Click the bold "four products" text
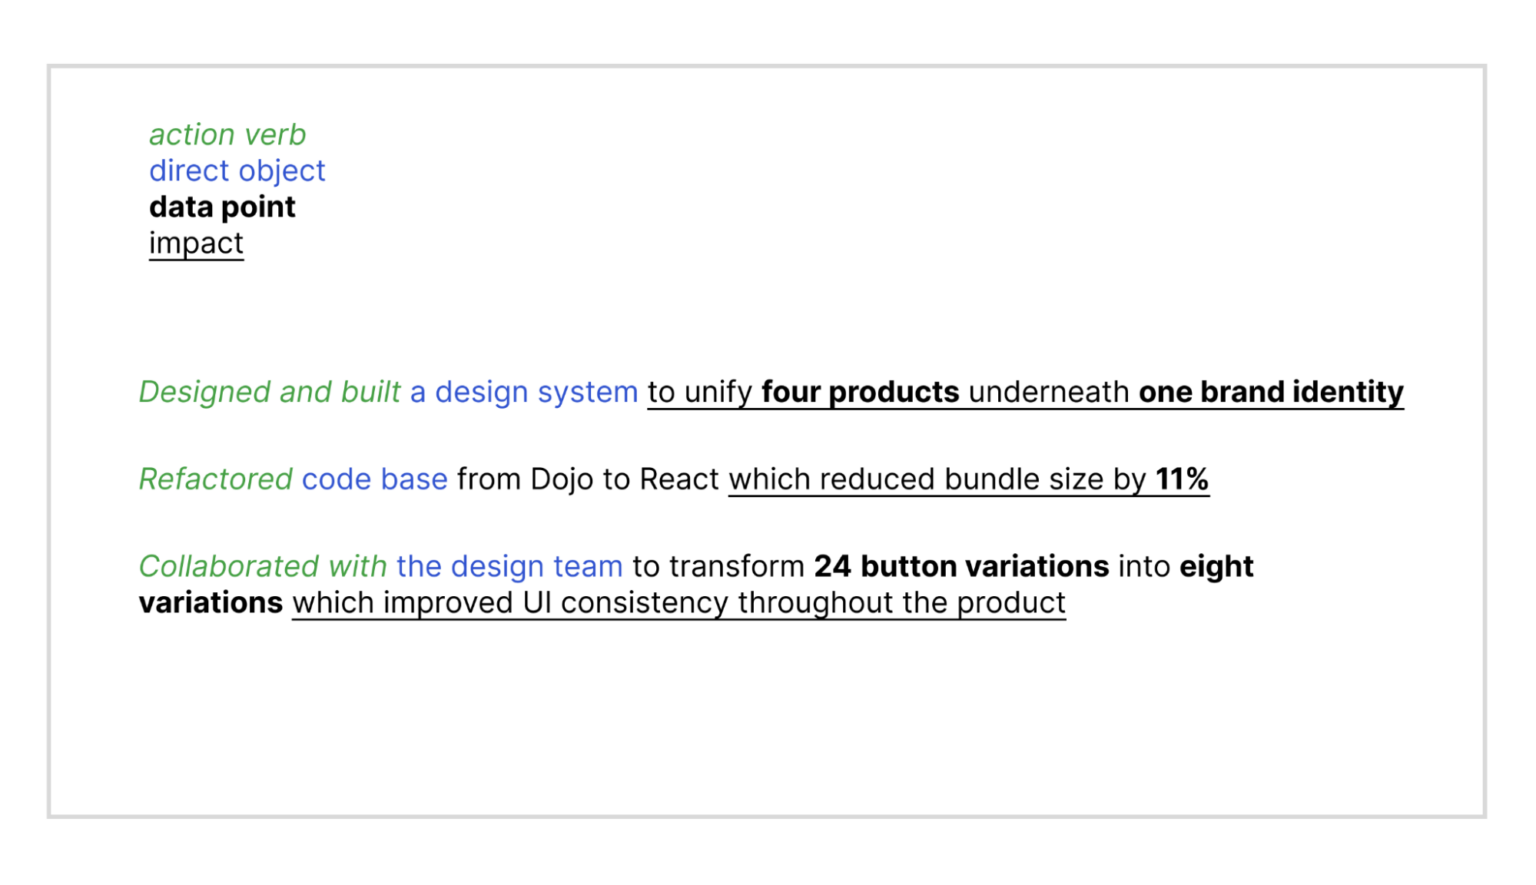This screenshot has height=885, width=1536. point(860,392)
